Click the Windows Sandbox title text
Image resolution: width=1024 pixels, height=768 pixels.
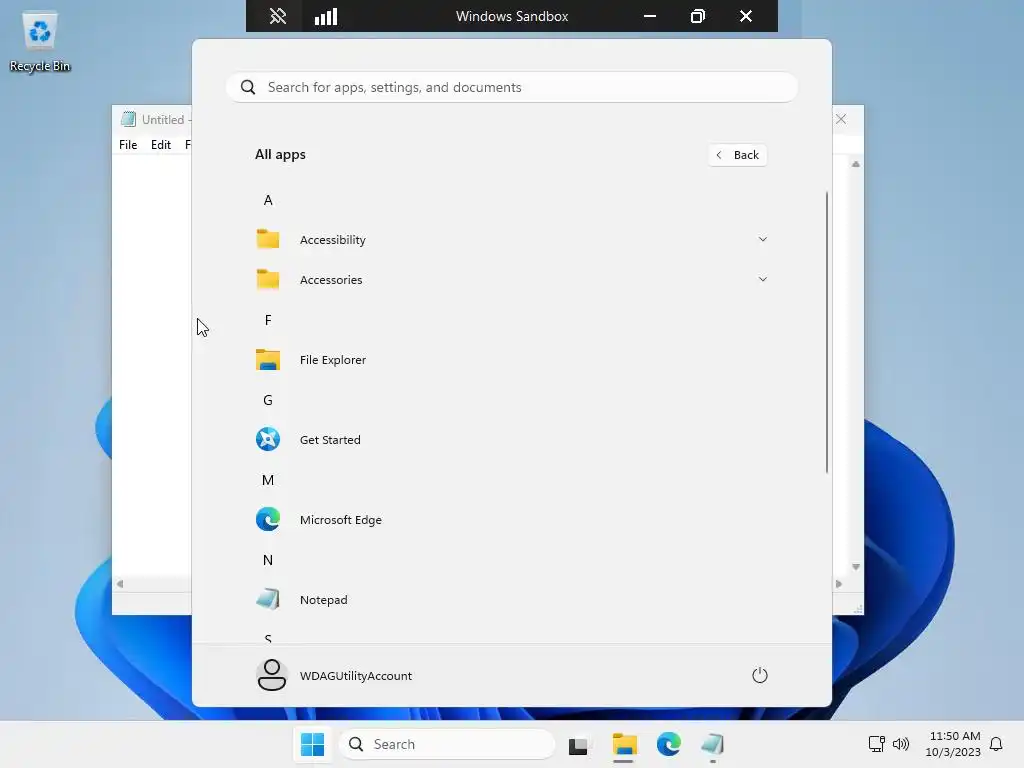point(512,16)
